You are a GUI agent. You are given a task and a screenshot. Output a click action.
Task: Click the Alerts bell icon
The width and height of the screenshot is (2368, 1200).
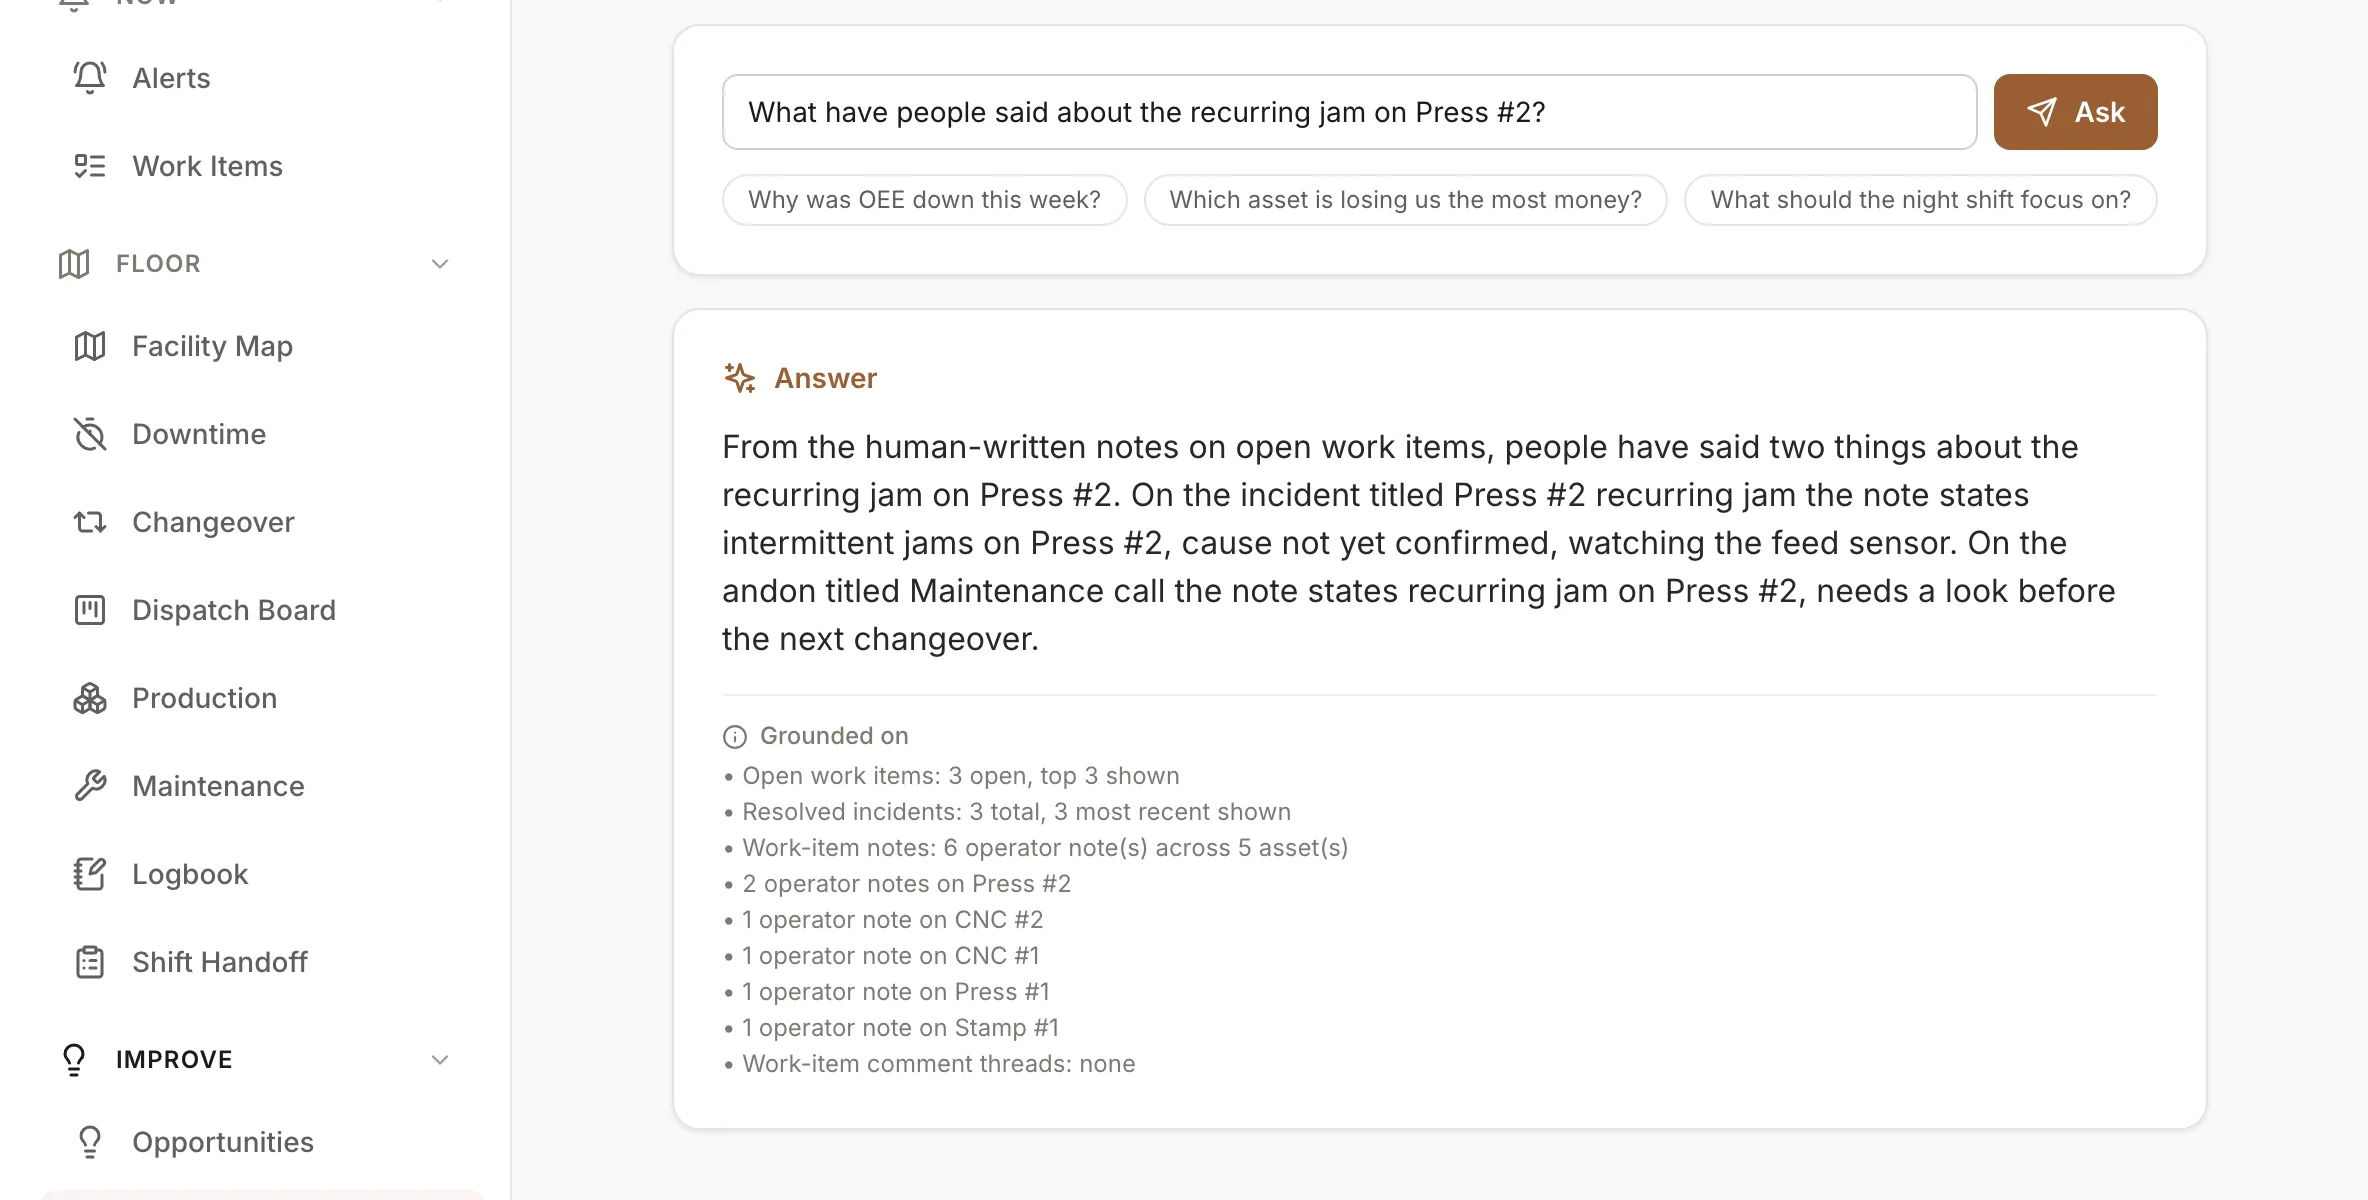click(90, 78)
